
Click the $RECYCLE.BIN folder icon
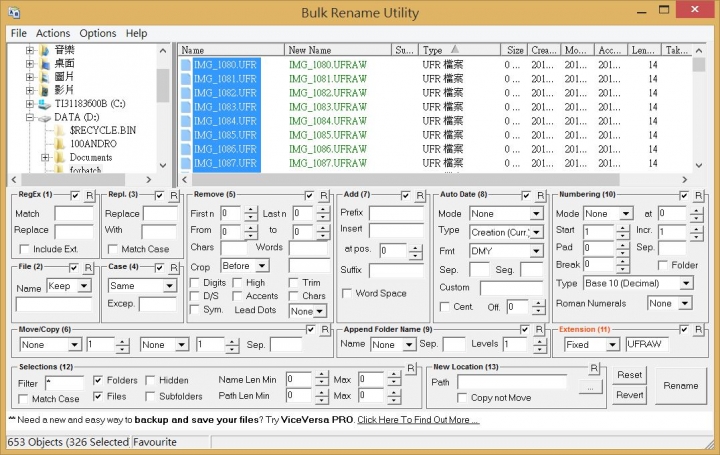pyautogui.click(x=59, y=130)
